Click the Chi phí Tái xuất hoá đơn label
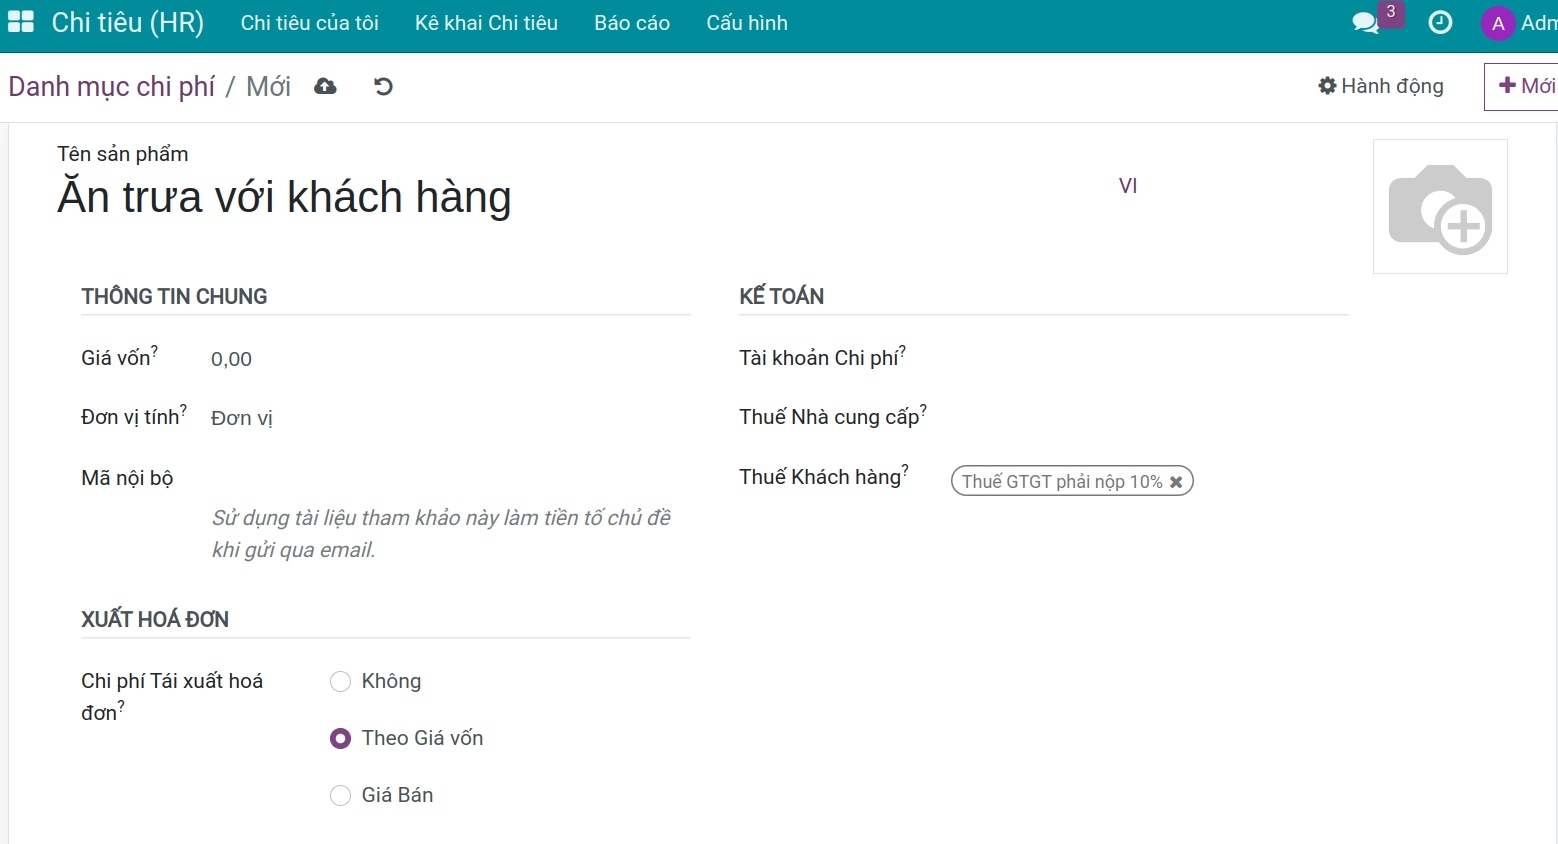 coord(172,696)
